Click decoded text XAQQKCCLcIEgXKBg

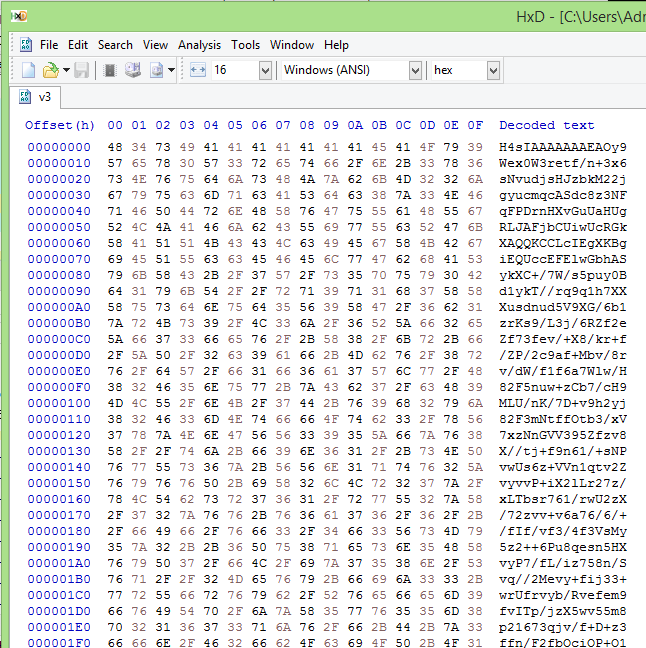pos(563,243)
